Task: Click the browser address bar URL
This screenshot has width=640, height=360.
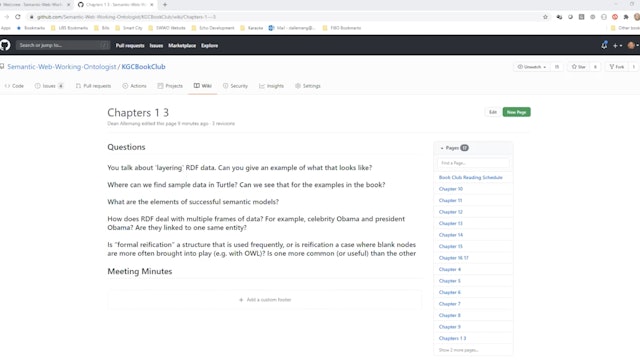Action: pyautogui.click(x=127, y=17)
